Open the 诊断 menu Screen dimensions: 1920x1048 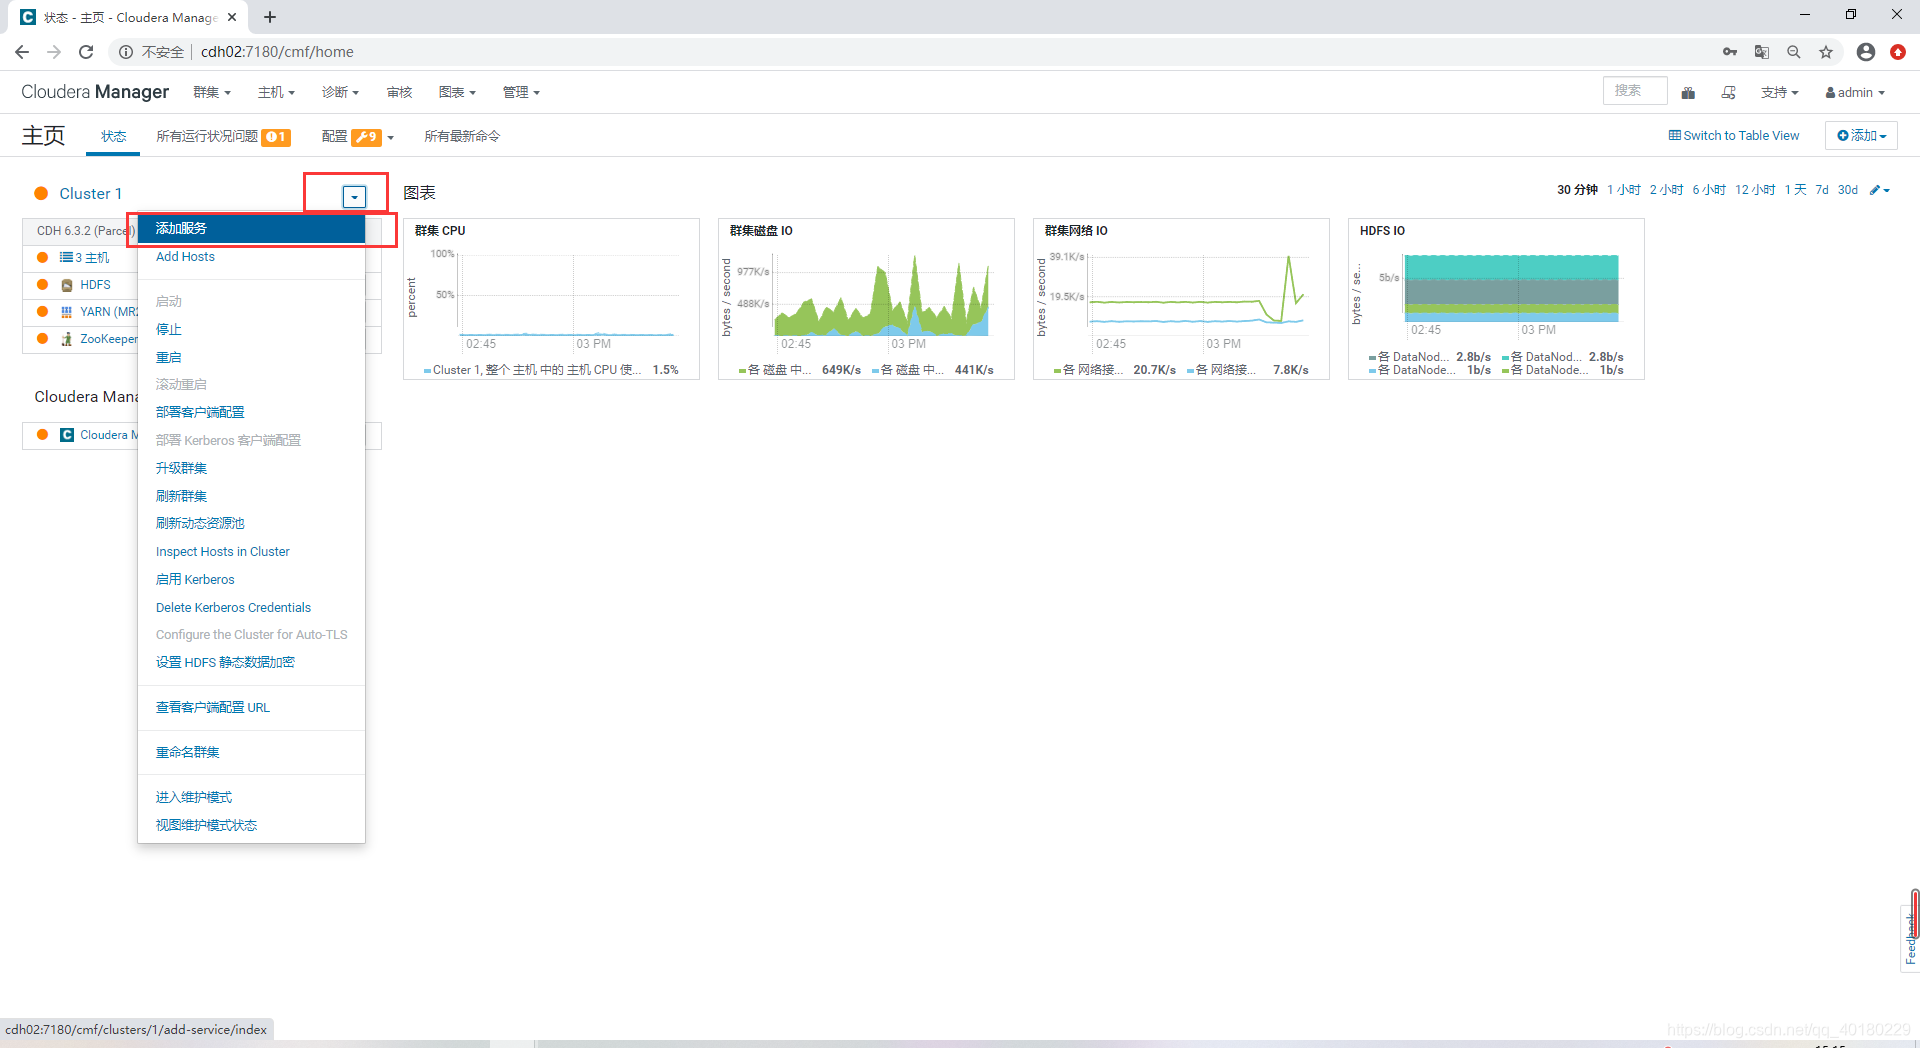pyautogui.click(x=340, y=92)
